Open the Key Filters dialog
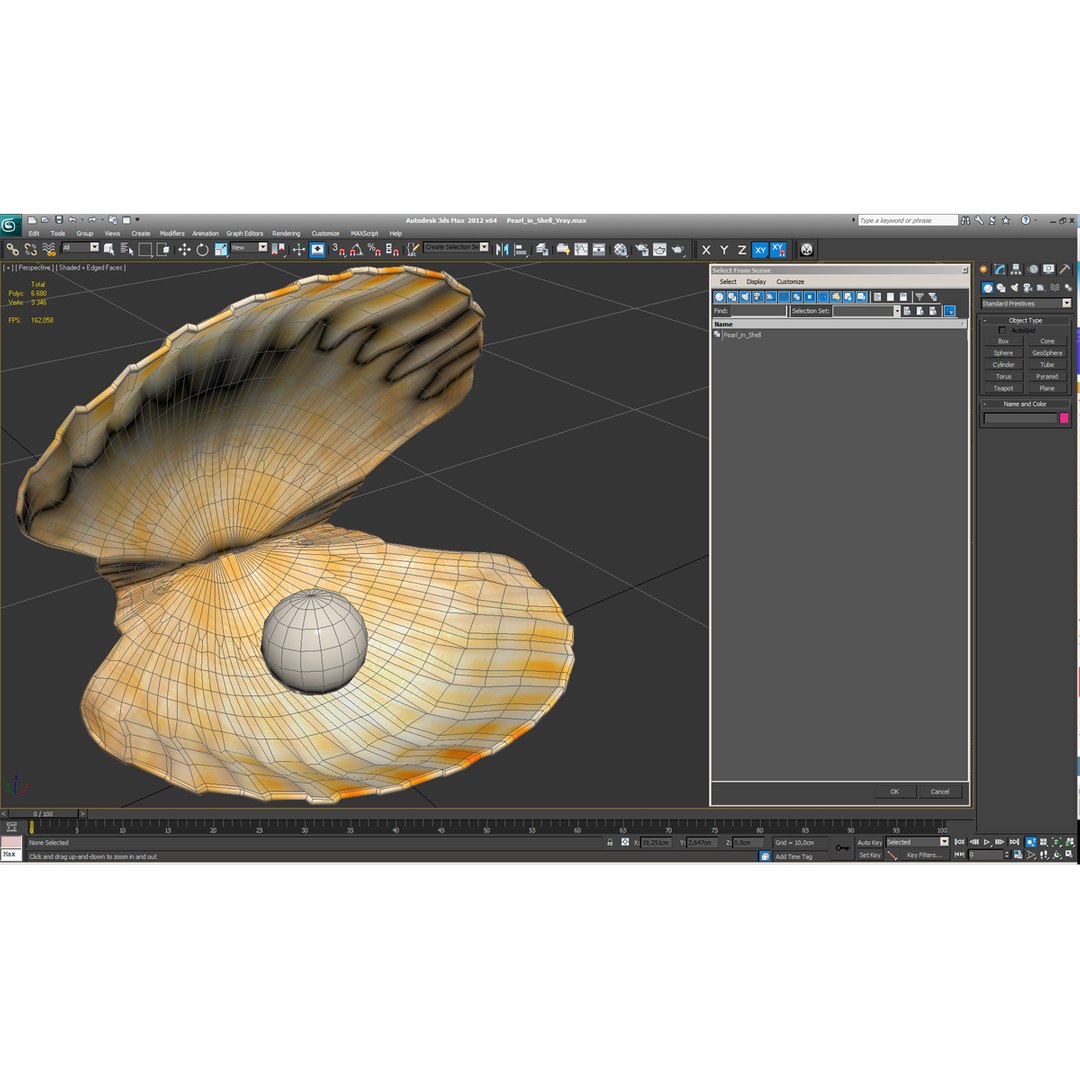 [x=924, y=855]
